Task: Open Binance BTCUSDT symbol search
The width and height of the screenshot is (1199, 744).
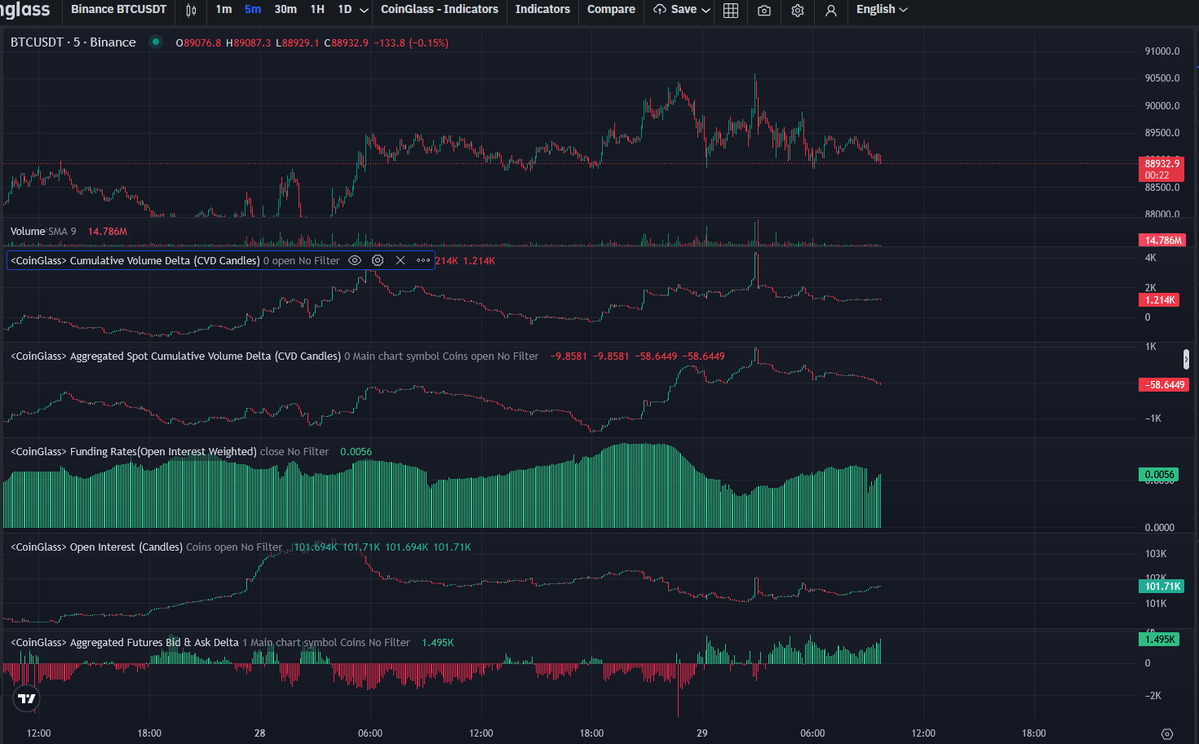Action: [x=119, y=9]
